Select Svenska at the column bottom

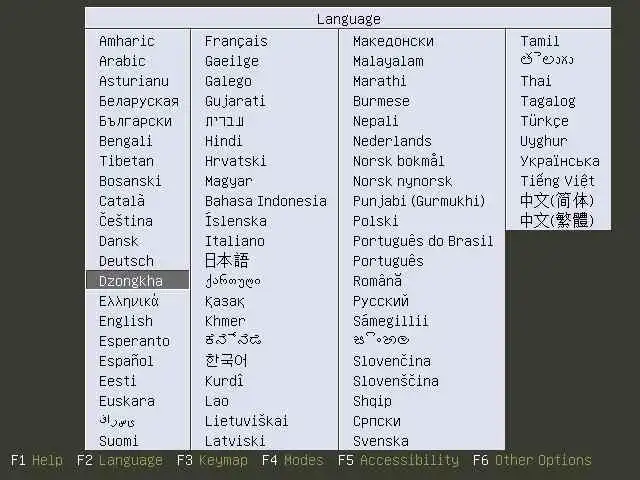[x=380, y=441]
